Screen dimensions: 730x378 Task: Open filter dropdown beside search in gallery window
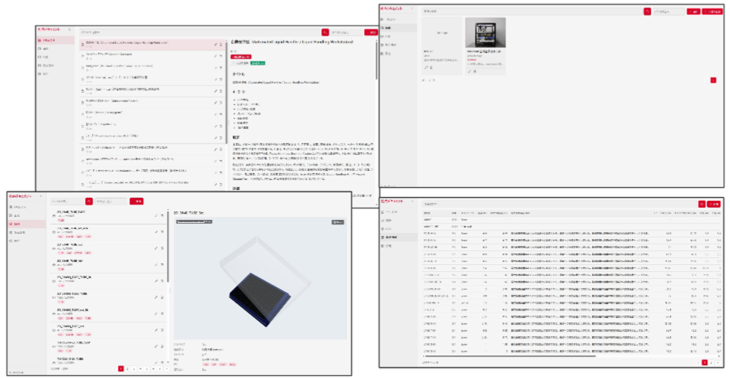click(669, 11)
